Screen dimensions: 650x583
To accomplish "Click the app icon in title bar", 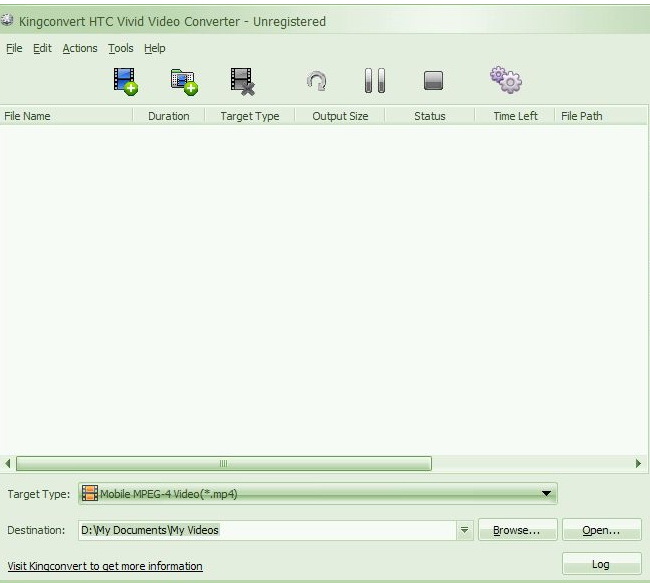I will [x=7, y=20].
